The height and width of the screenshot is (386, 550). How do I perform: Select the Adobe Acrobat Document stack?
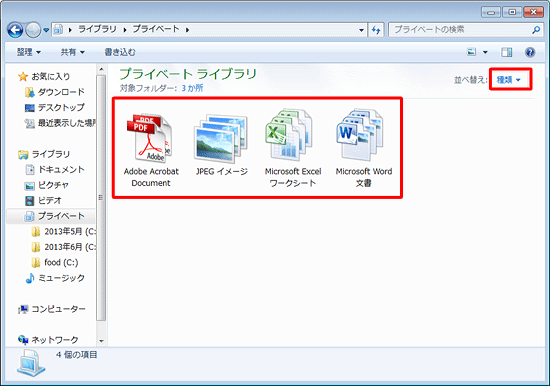pyautogui.click(x=151, y=149)
